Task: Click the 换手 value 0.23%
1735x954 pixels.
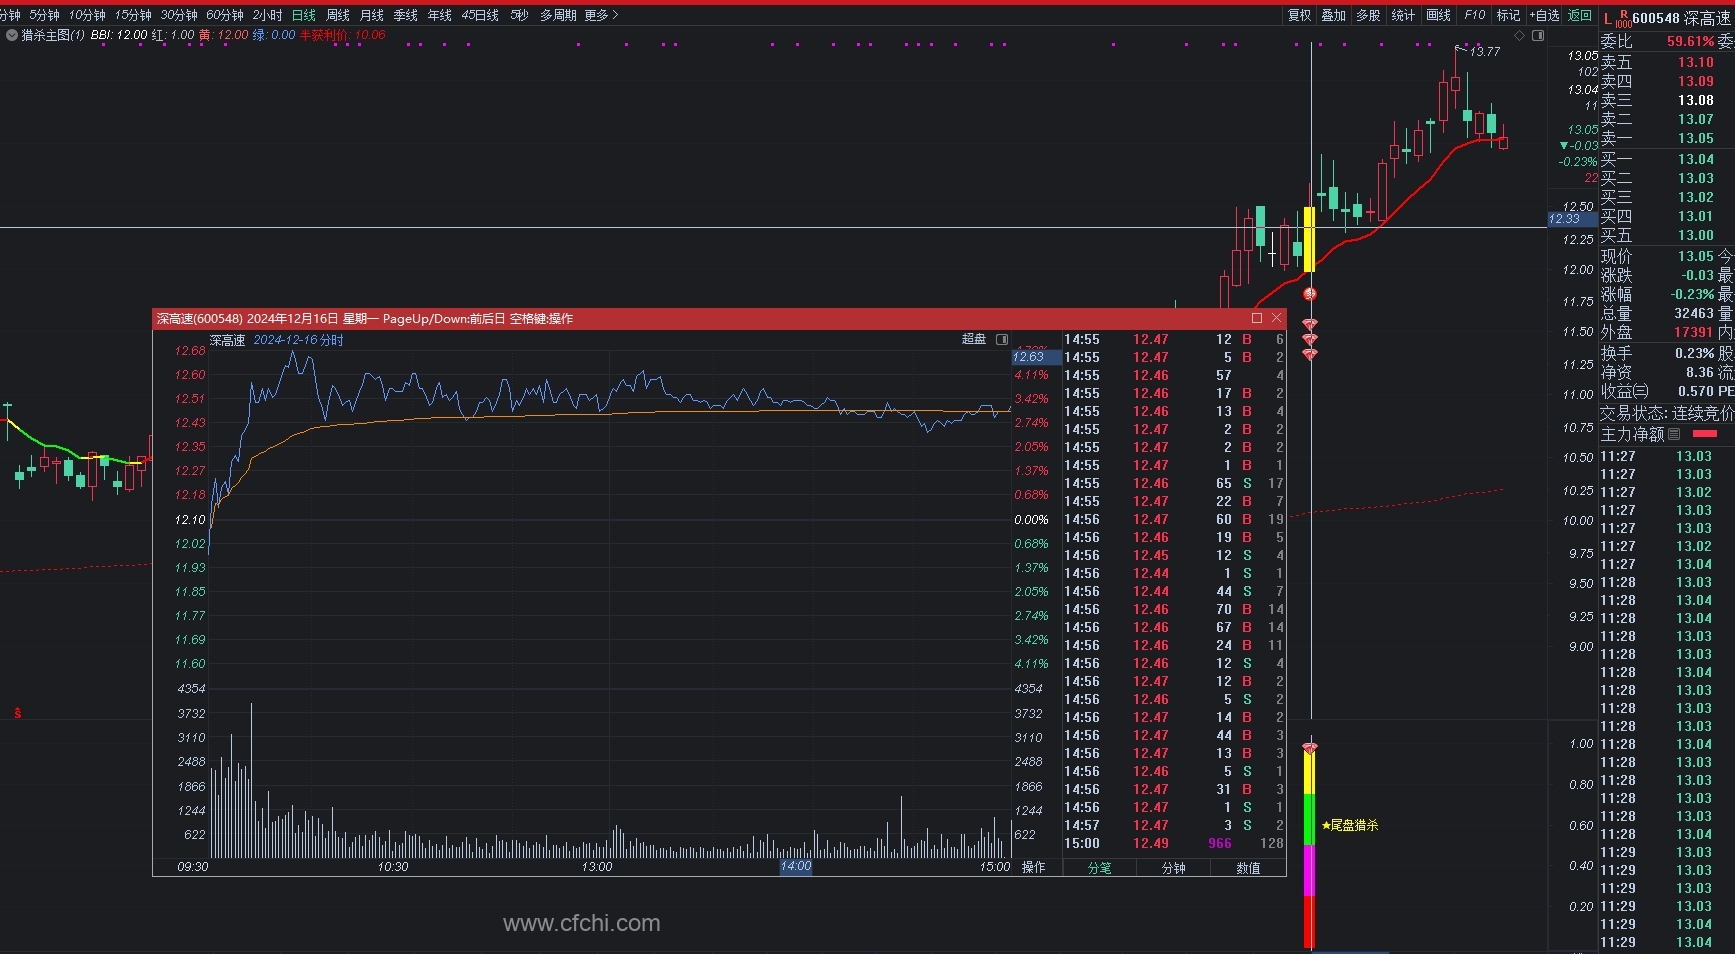Action: (1695, 353)
